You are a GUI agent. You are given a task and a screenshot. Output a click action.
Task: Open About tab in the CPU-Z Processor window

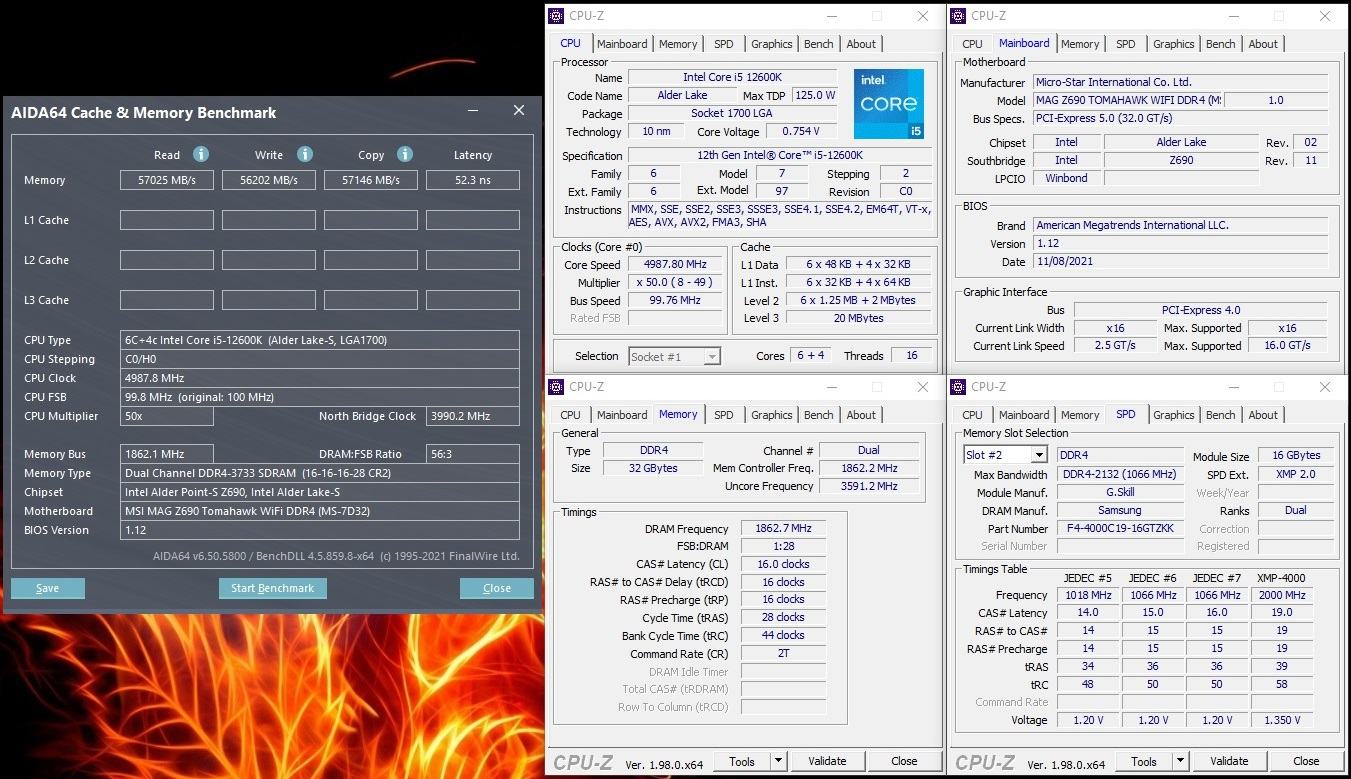coord(861,44)
